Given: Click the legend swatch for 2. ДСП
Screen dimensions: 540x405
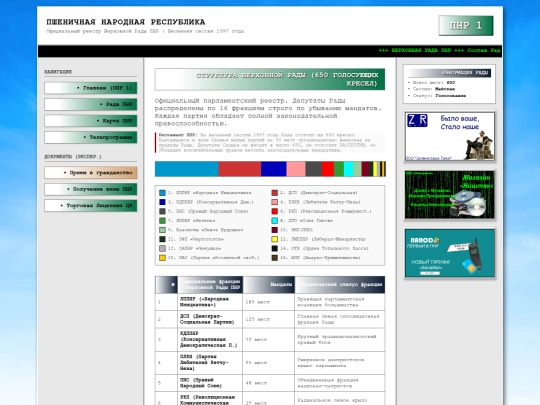Looking at the screenshot, I should [274, 193].
